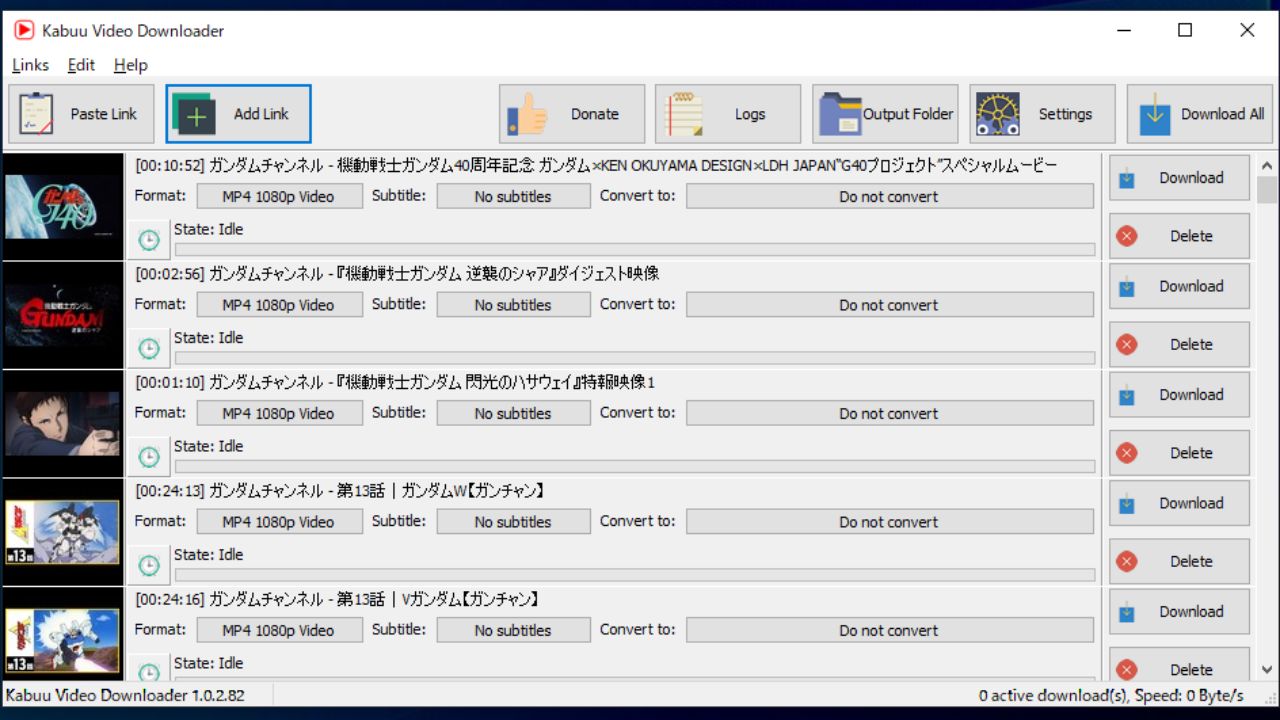1280x720 pixels.
Task: Click title '第13話 | ガンダムW【ガンチャン】'
Action: [441, 491]
